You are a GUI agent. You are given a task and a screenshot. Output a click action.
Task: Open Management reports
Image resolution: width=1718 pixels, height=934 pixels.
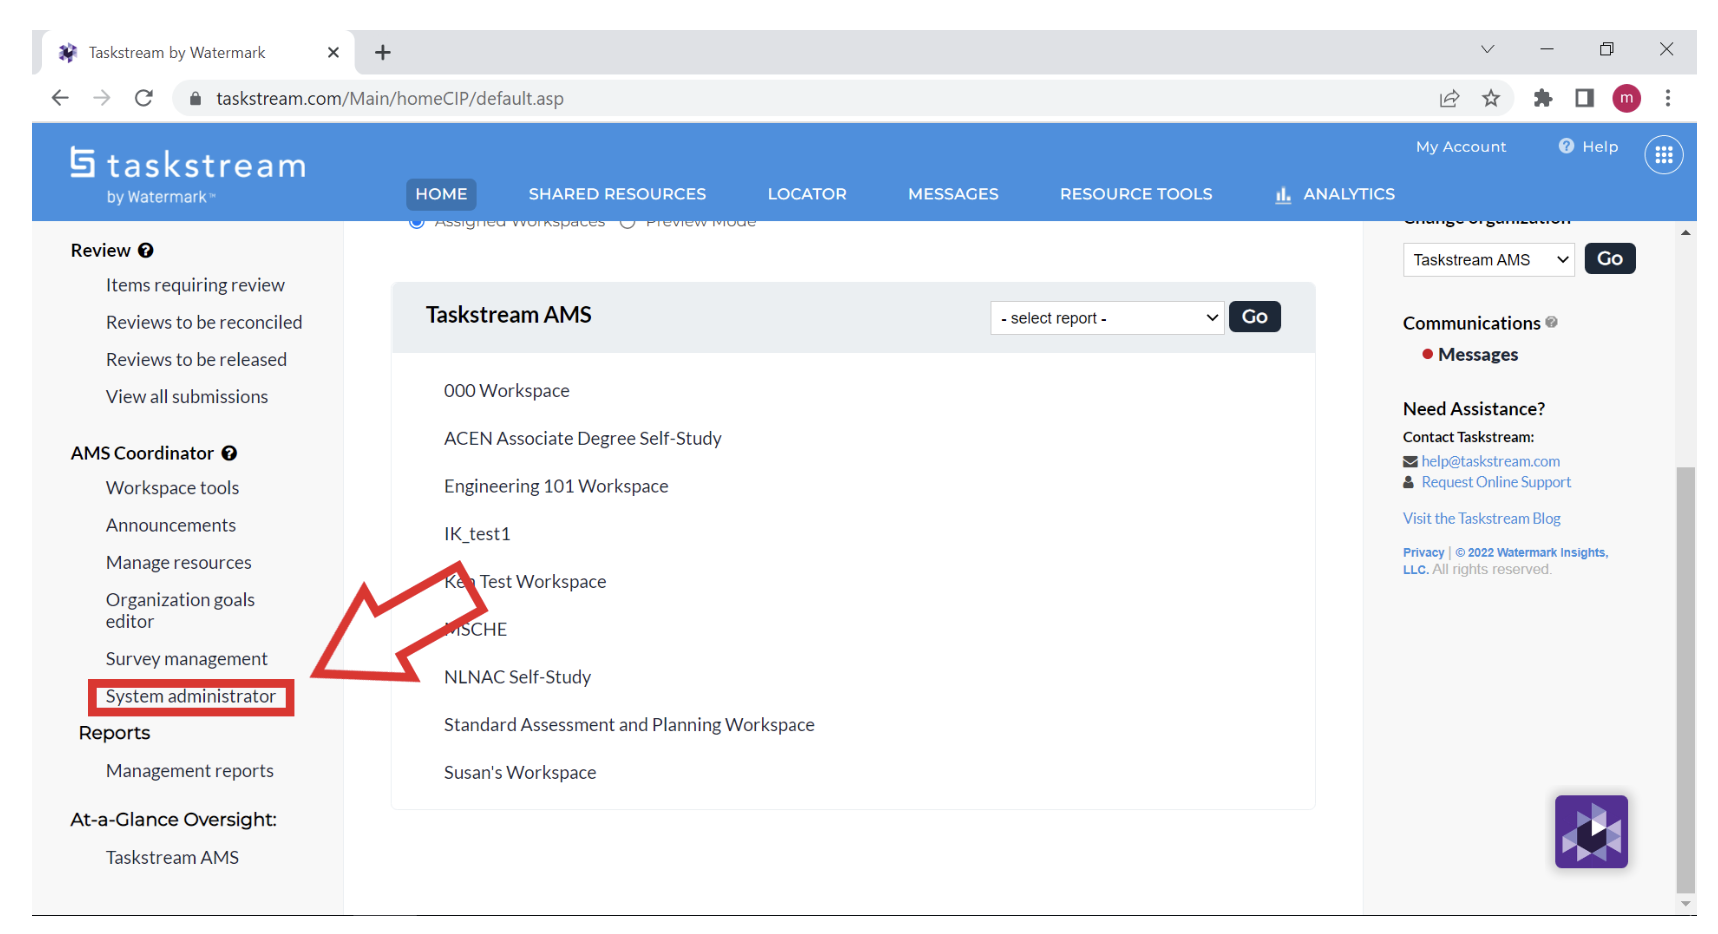point(190,771)
